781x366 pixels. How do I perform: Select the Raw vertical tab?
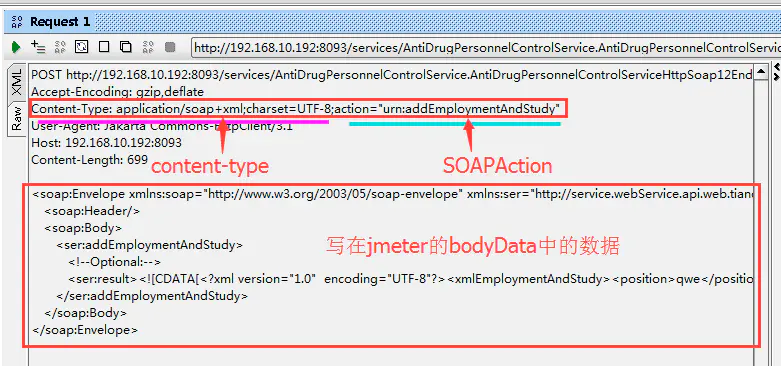(16, 118)
